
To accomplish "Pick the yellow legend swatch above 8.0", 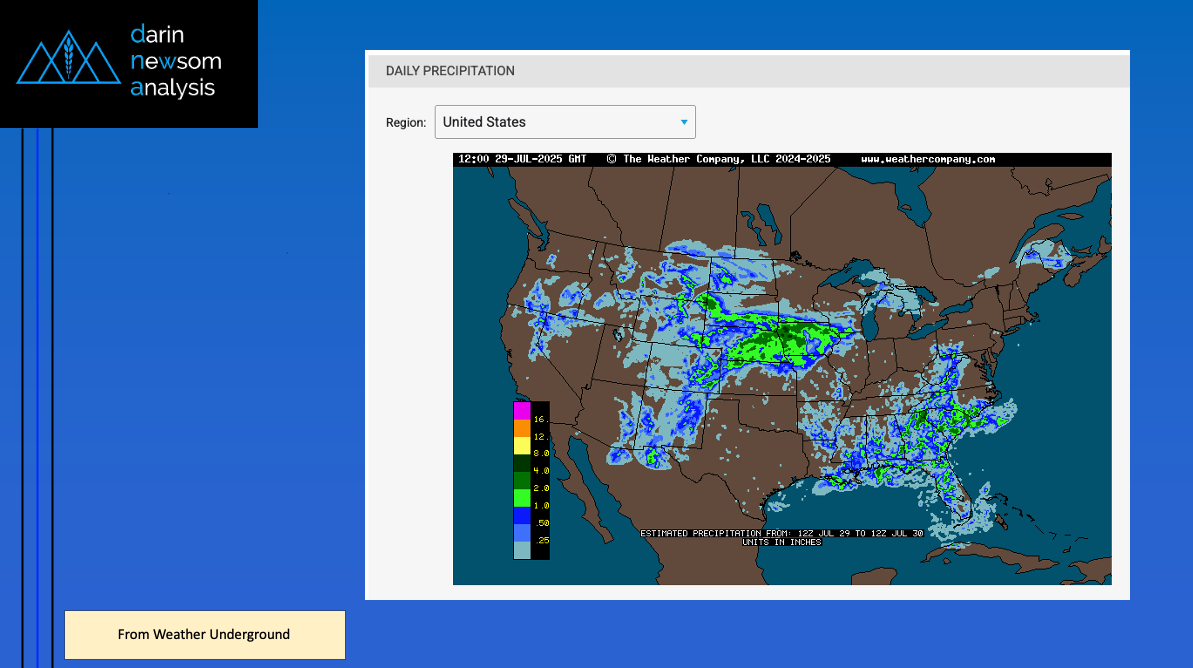I will tap(522, 446).
